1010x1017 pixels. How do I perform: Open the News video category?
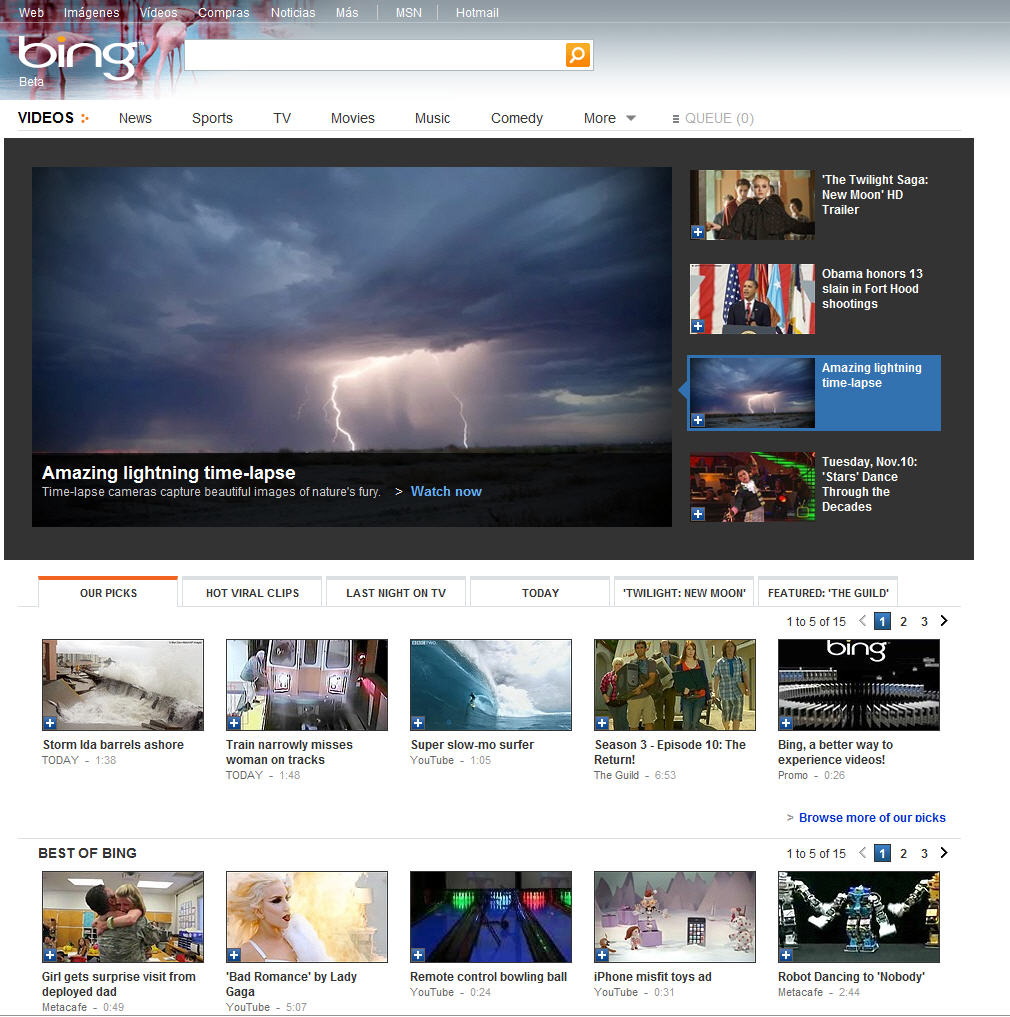(135, 119)
